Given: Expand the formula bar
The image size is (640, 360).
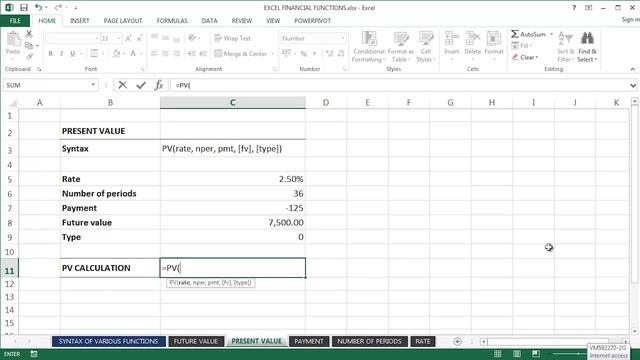Looking at the screenshot, I should coord(633,85).
